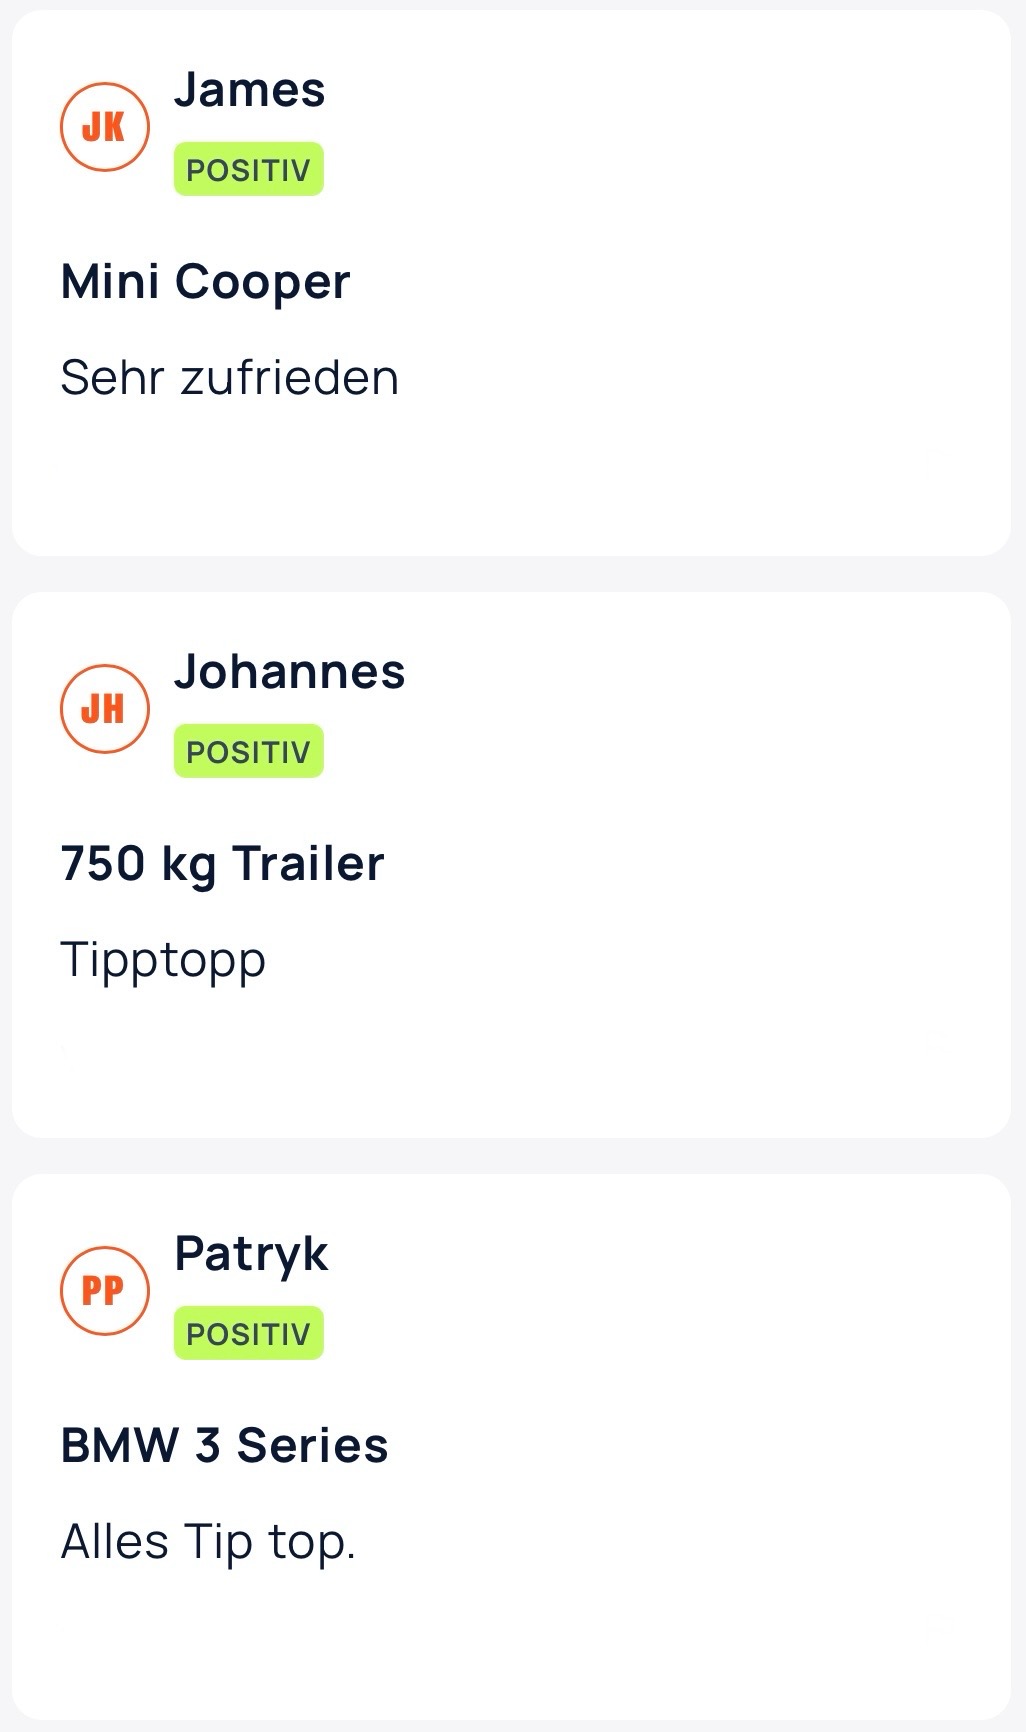Viewport: 1026px width, 1732px height.
Task: Tap the JH avatar circle
Action: [x=105, y=709]
